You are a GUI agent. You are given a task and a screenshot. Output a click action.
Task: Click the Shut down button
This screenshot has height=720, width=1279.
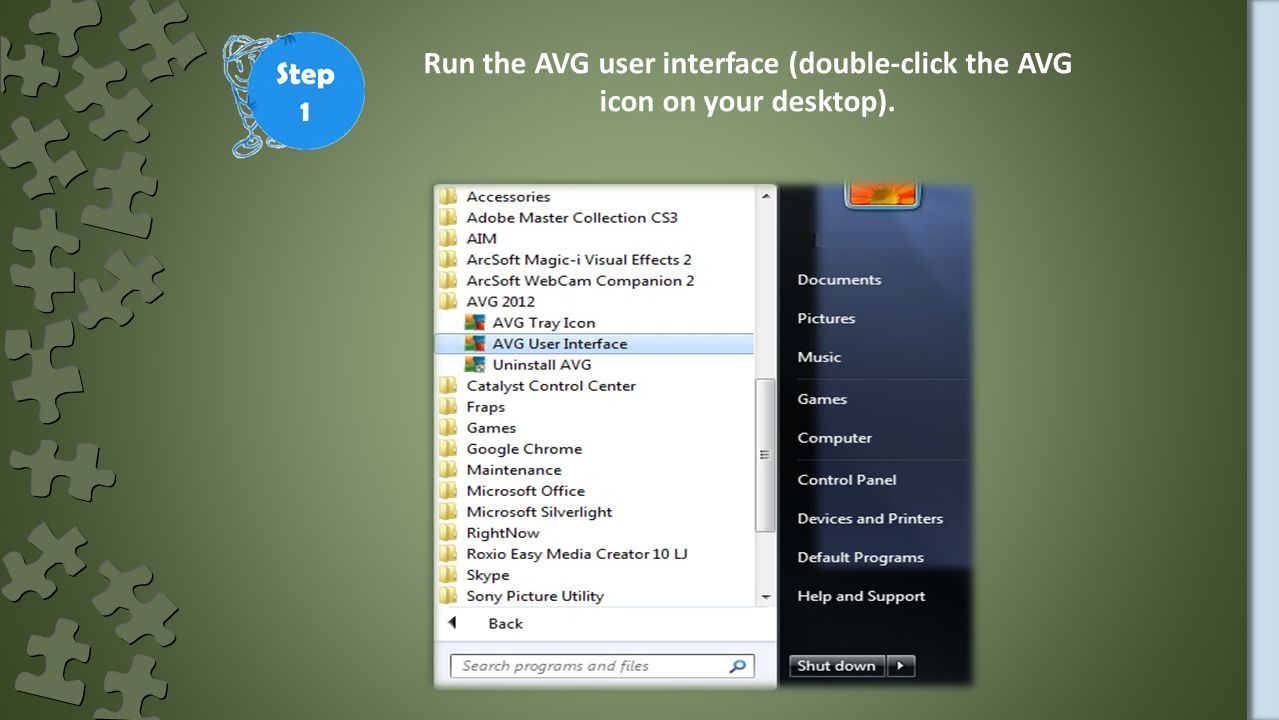pyautogui.click(x=838, y=666)
